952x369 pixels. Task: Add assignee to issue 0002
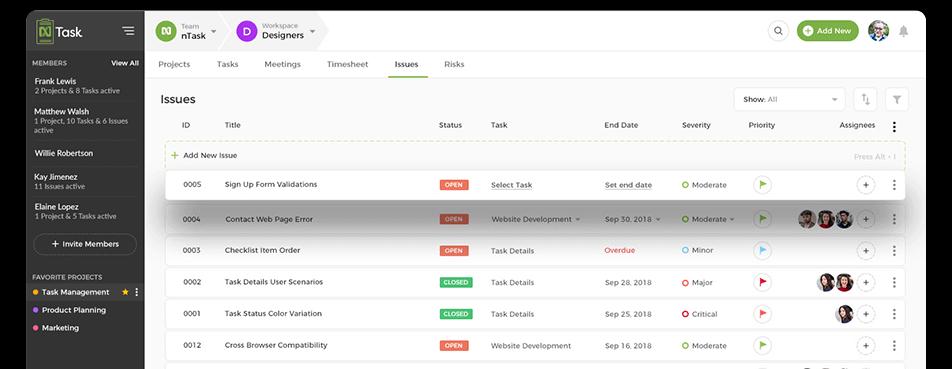pos(866,282)
